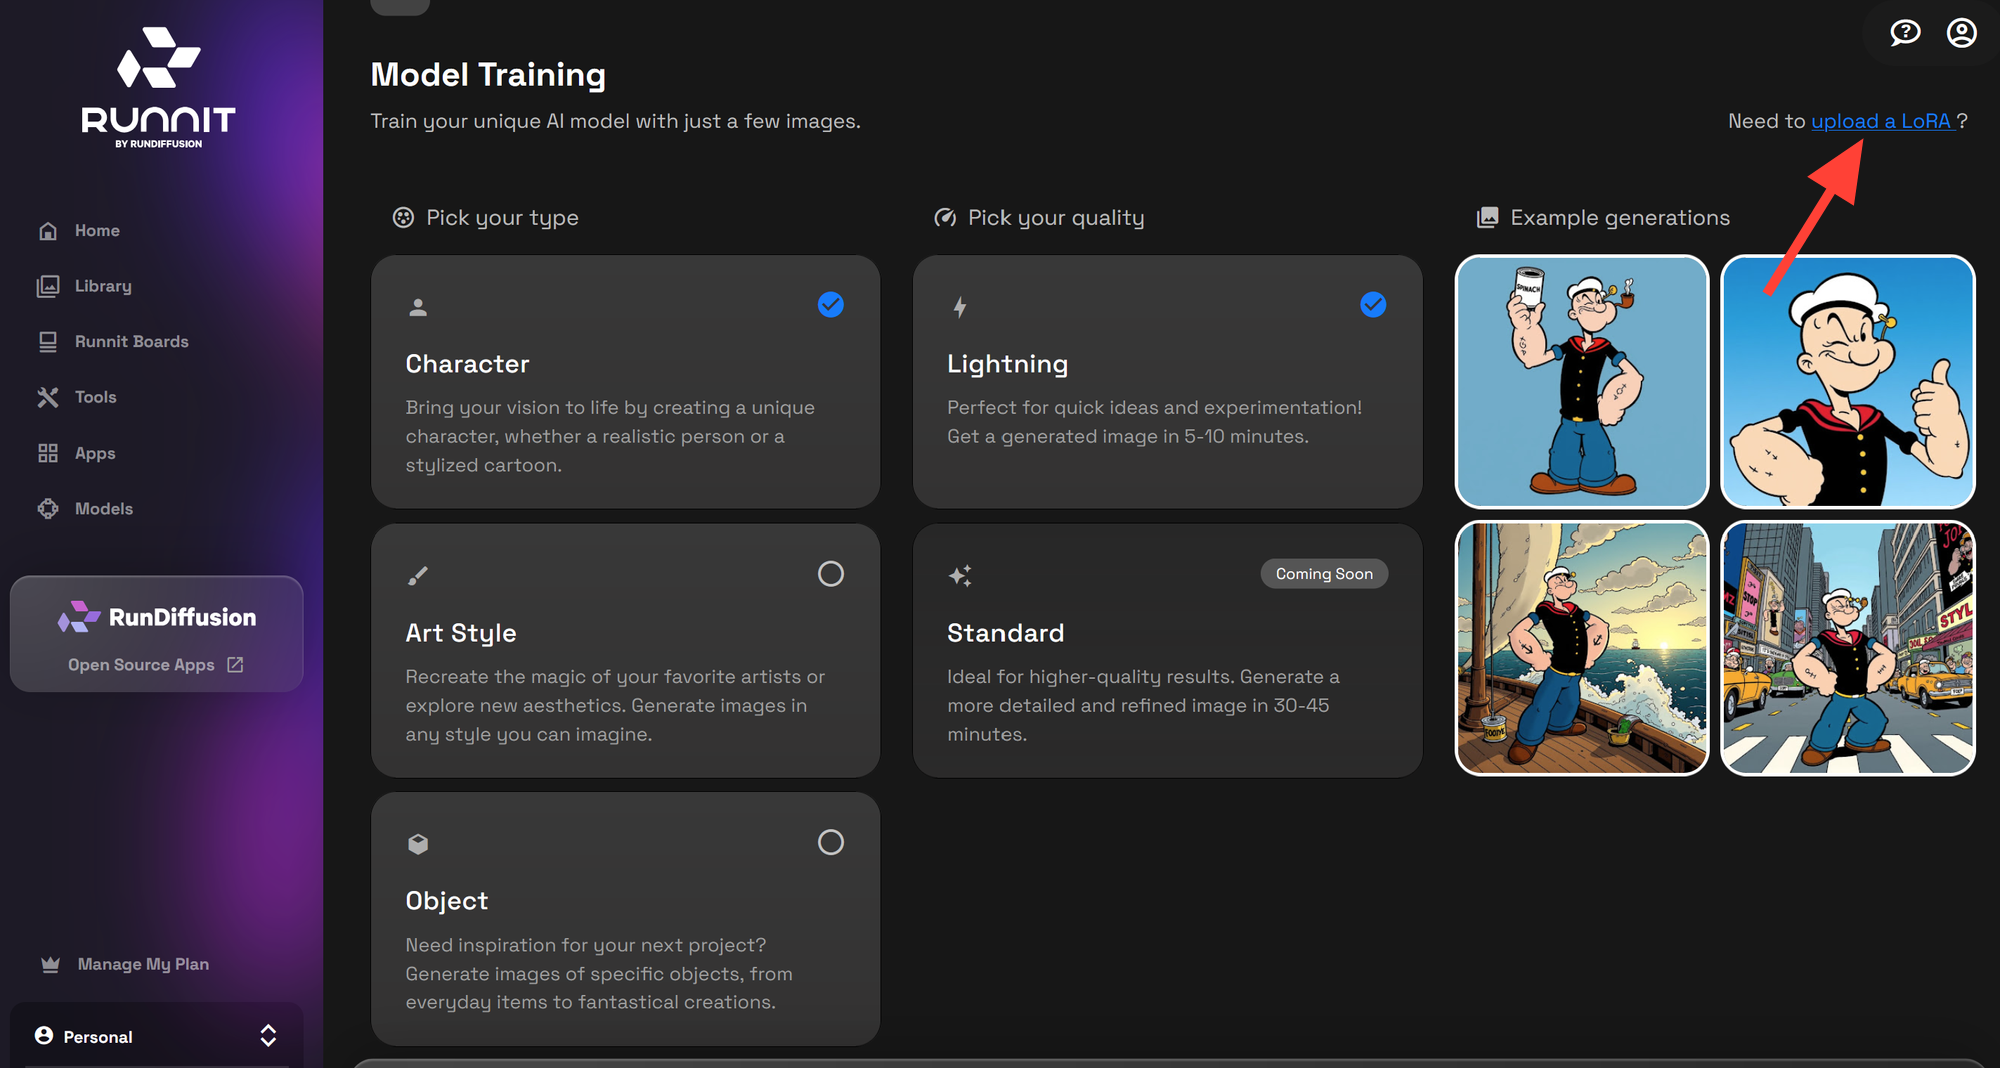This screenshot has width=2000, height=1068.
Task: Expand the Personal workspace switcher arrows
Action: click(268, 1036)
